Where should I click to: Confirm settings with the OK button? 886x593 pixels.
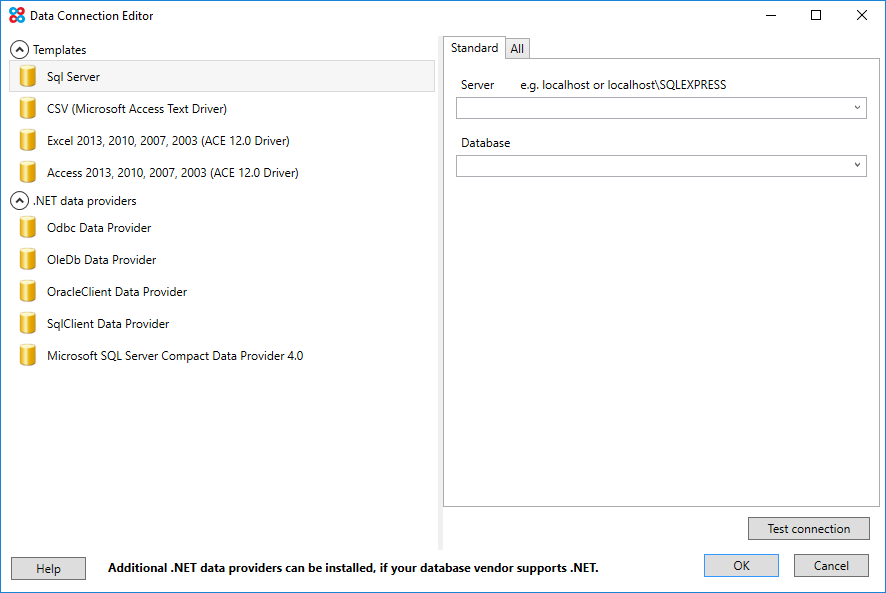[x=741, y=565]
